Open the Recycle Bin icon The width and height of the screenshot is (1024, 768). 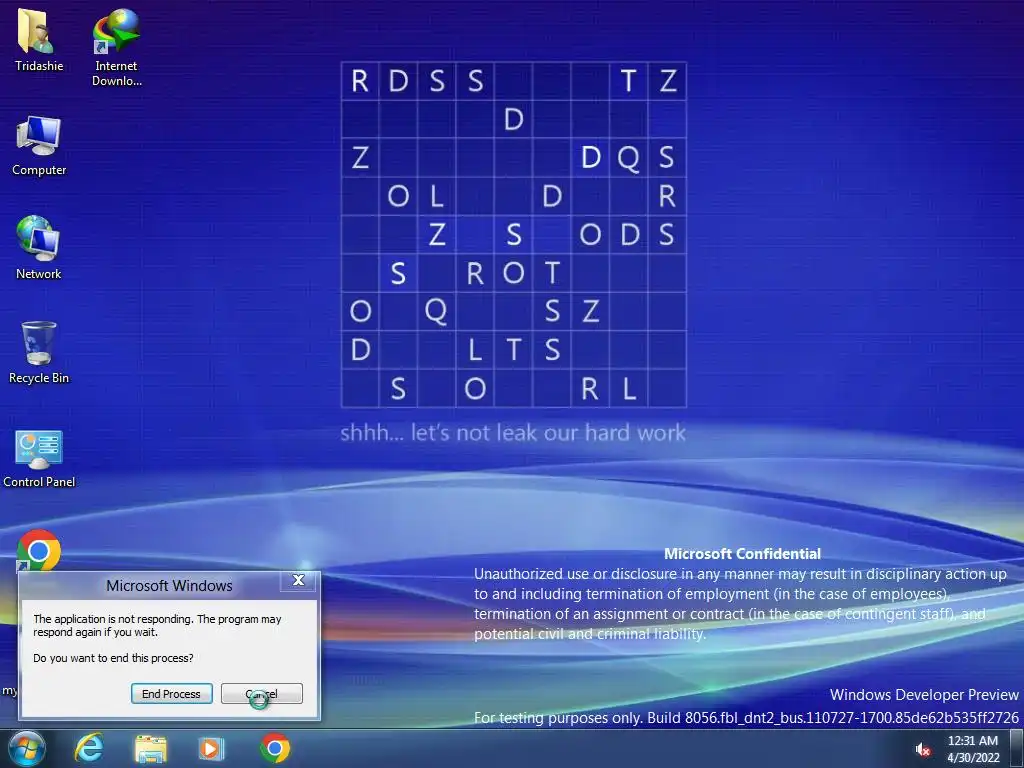[39, 352]
